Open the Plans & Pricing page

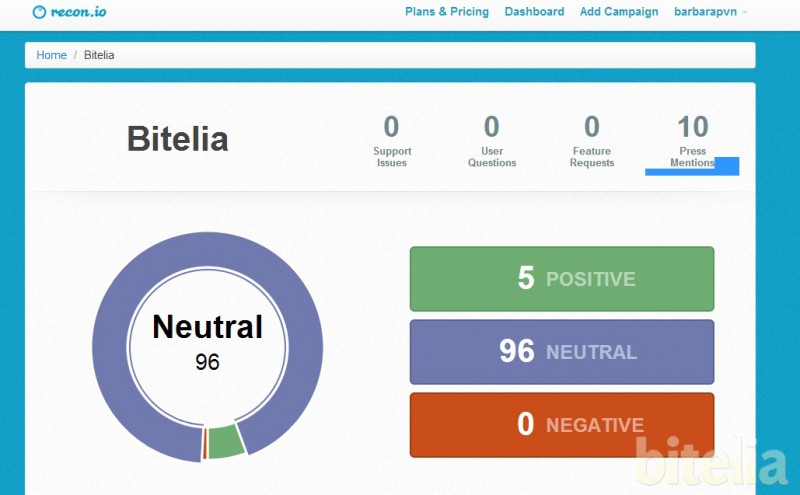446,12
